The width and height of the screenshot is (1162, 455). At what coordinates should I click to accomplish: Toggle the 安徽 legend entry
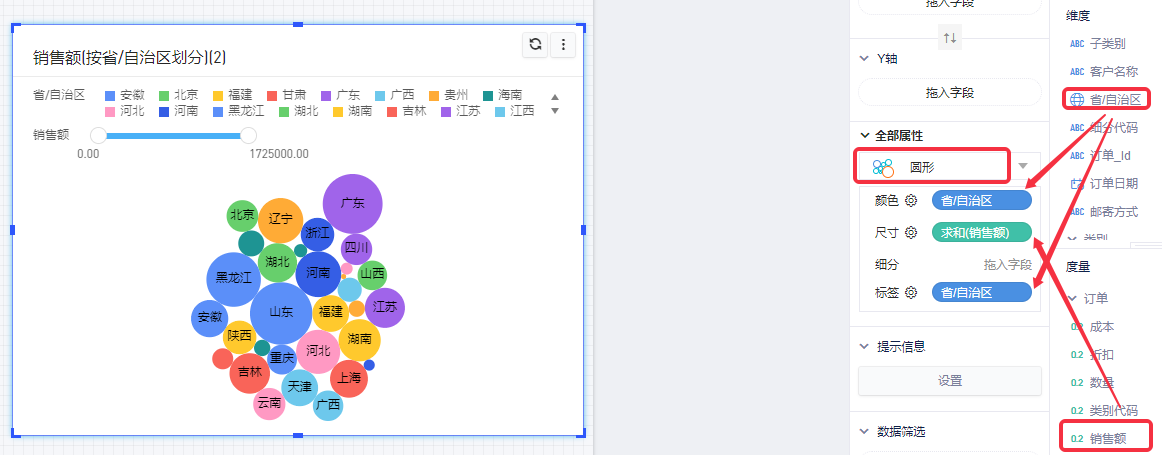click(x=125, y=94)
